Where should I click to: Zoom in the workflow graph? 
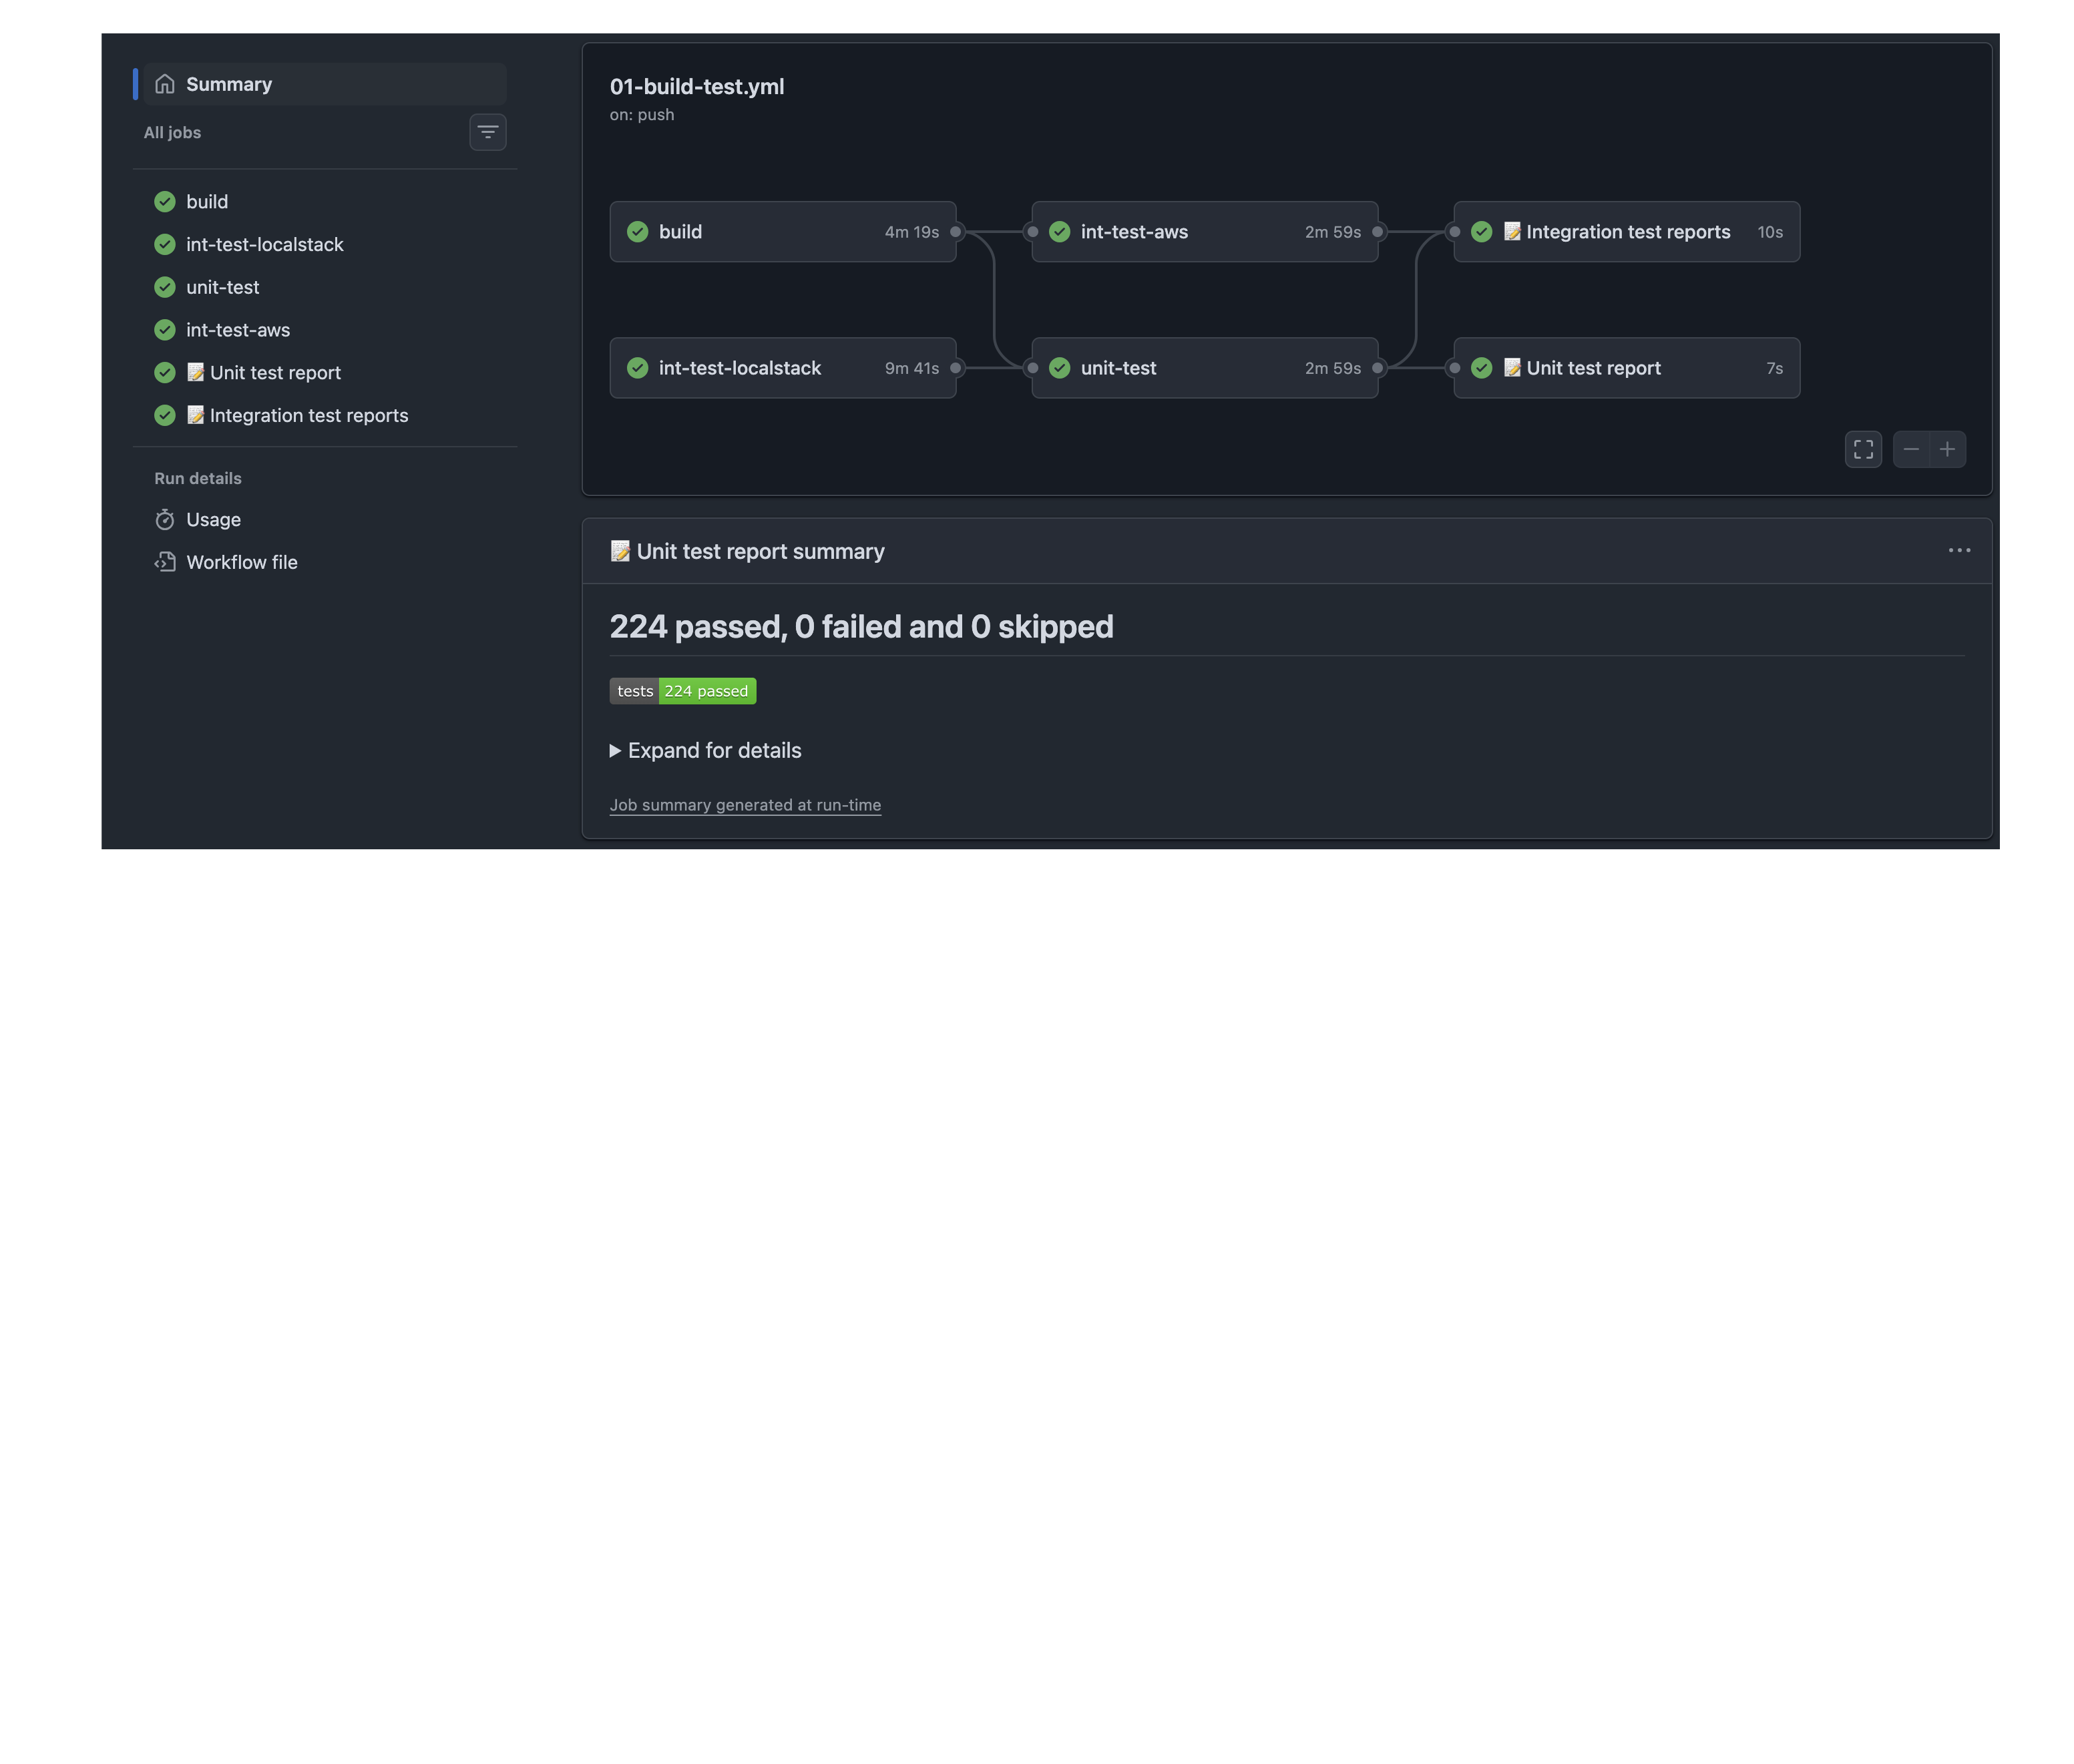1947,449
